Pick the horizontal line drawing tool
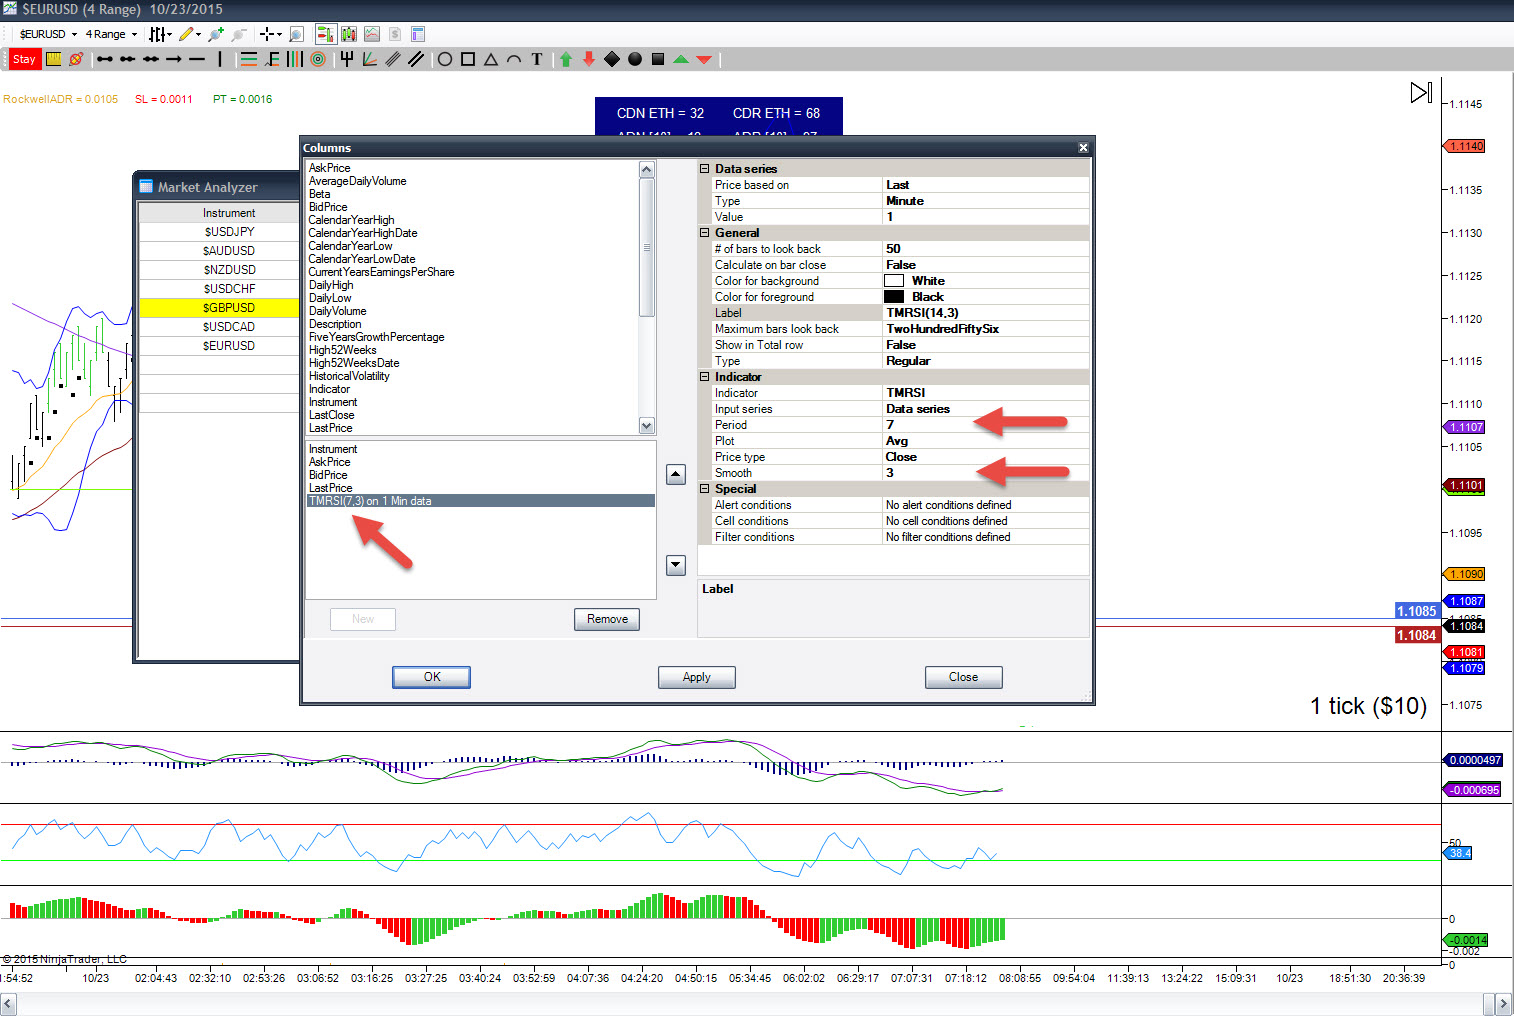This screenshot has width=1514, height=1016. 197,59
